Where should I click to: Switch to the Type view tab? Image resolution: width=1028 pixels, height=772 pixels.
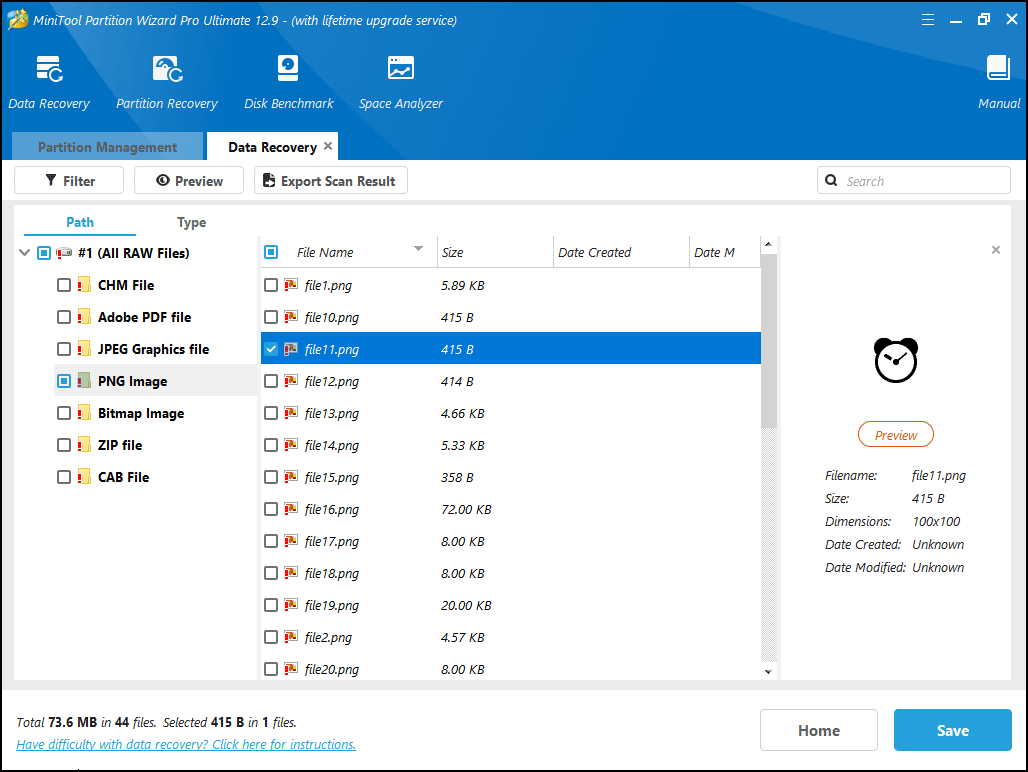191,222
